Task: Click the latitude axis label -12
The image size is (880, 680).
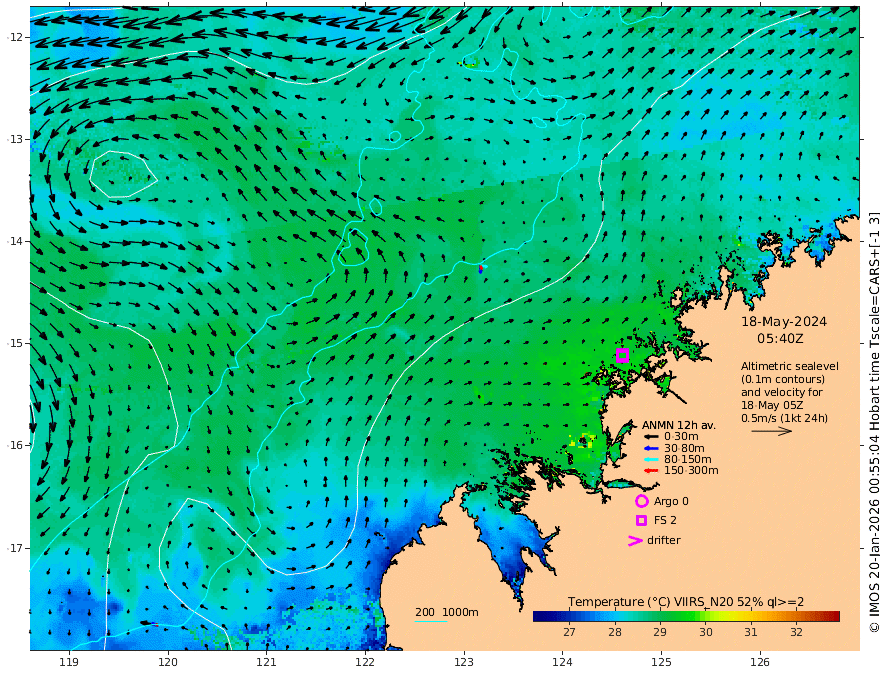Action: click(15, 37)
